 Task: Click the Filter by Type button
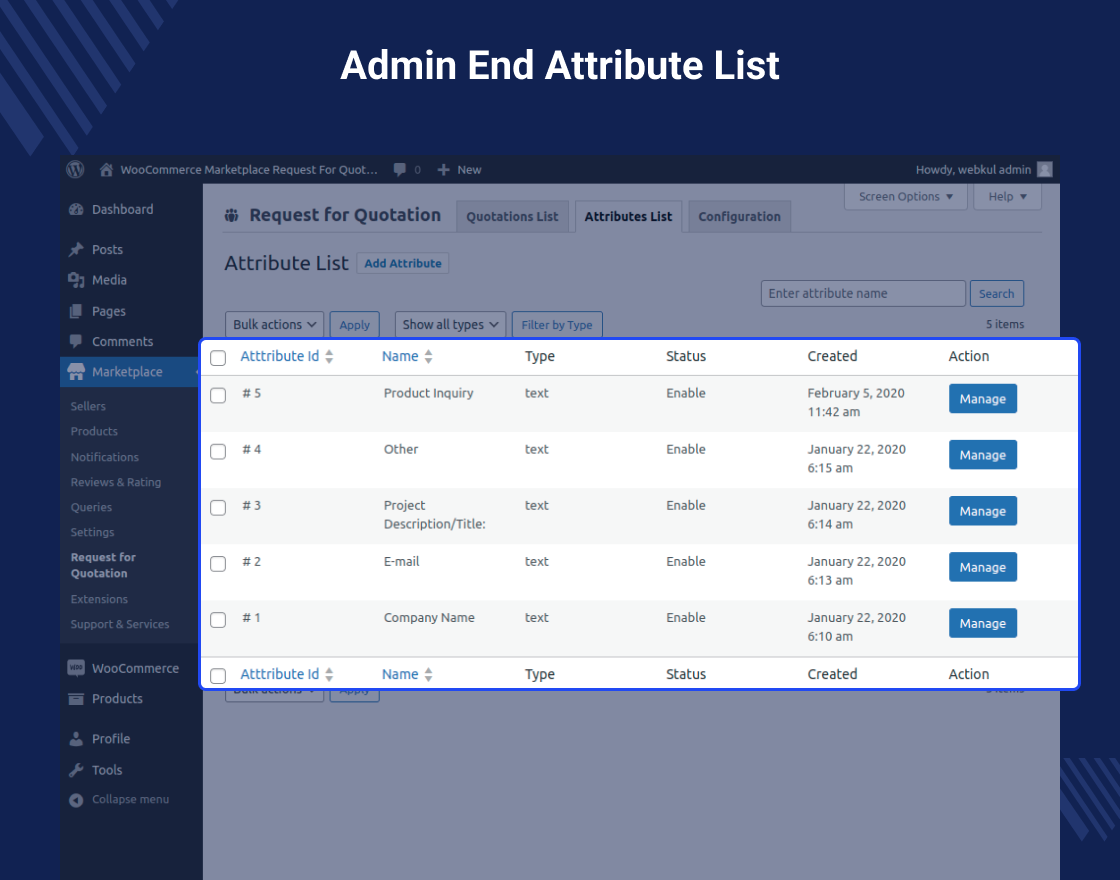(557, 324)
